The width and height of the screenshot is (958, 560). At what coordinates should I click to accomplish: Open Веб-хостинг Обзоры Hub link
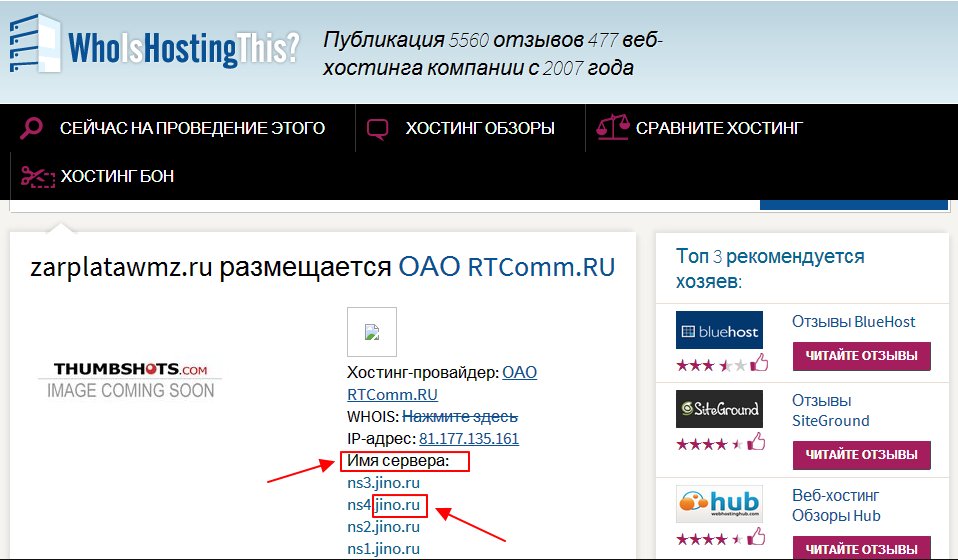[836, 506]
